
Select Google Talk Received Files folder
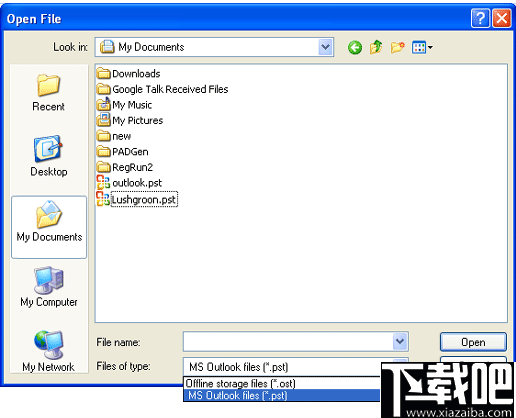click(163, 89)
